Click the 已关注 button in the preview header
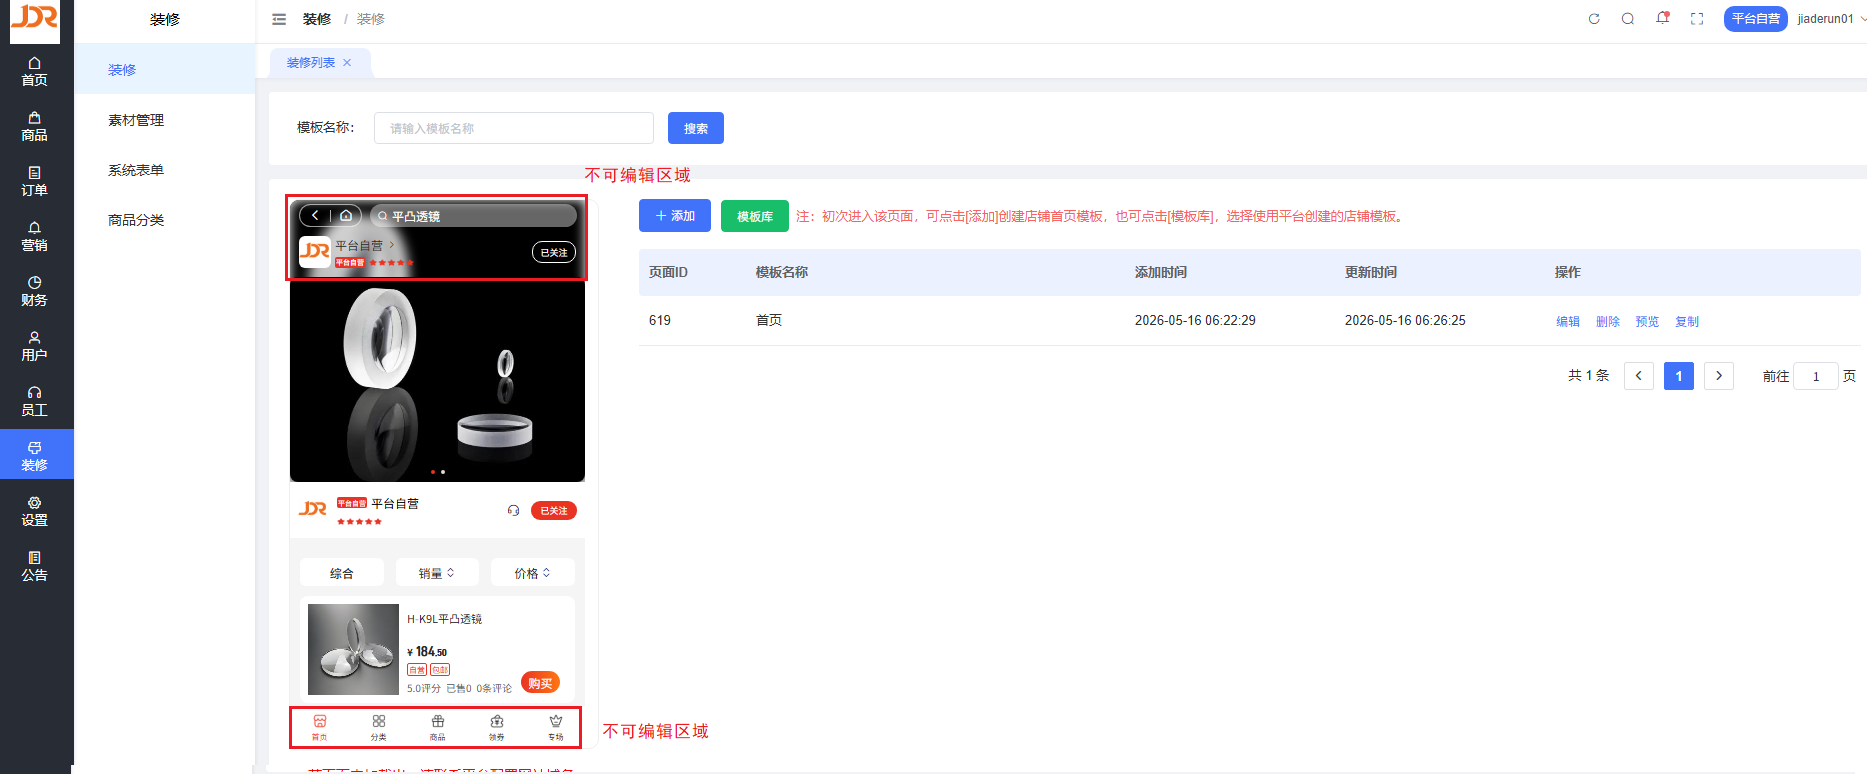Image resolution: width=1867 pixels, height=774 pixels. pyautogui.click(x=554, y=252)
